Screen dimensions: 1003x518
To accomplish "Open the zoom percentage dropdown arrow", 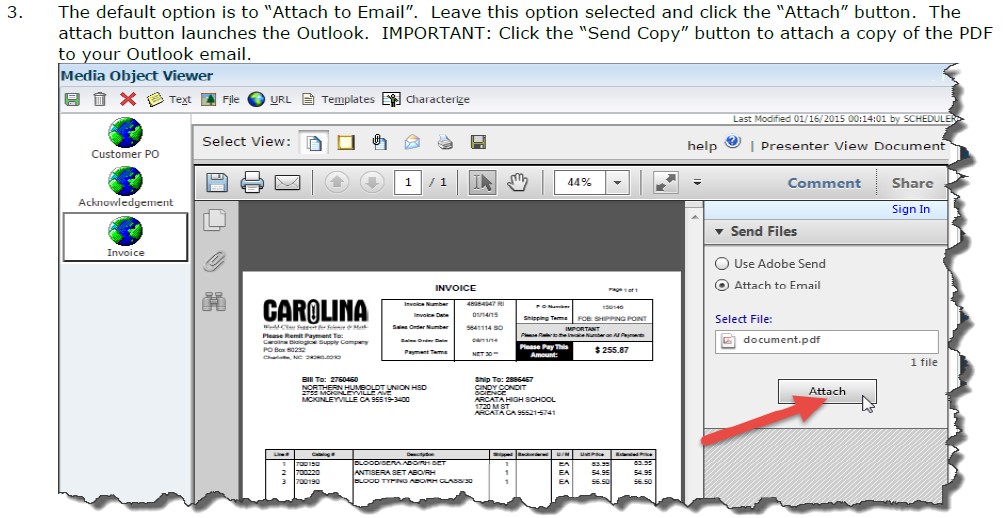I will [617, 182].
